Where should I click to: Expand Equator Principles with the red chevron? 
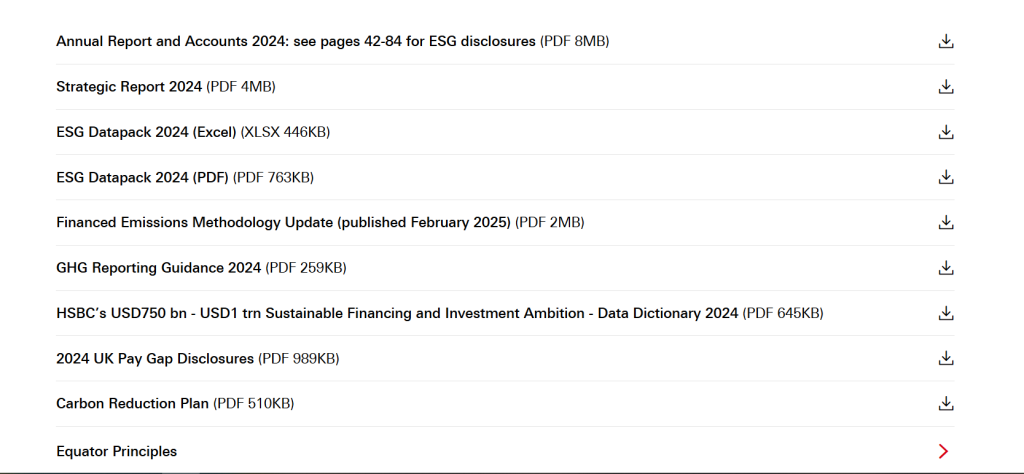pos(944,451)
